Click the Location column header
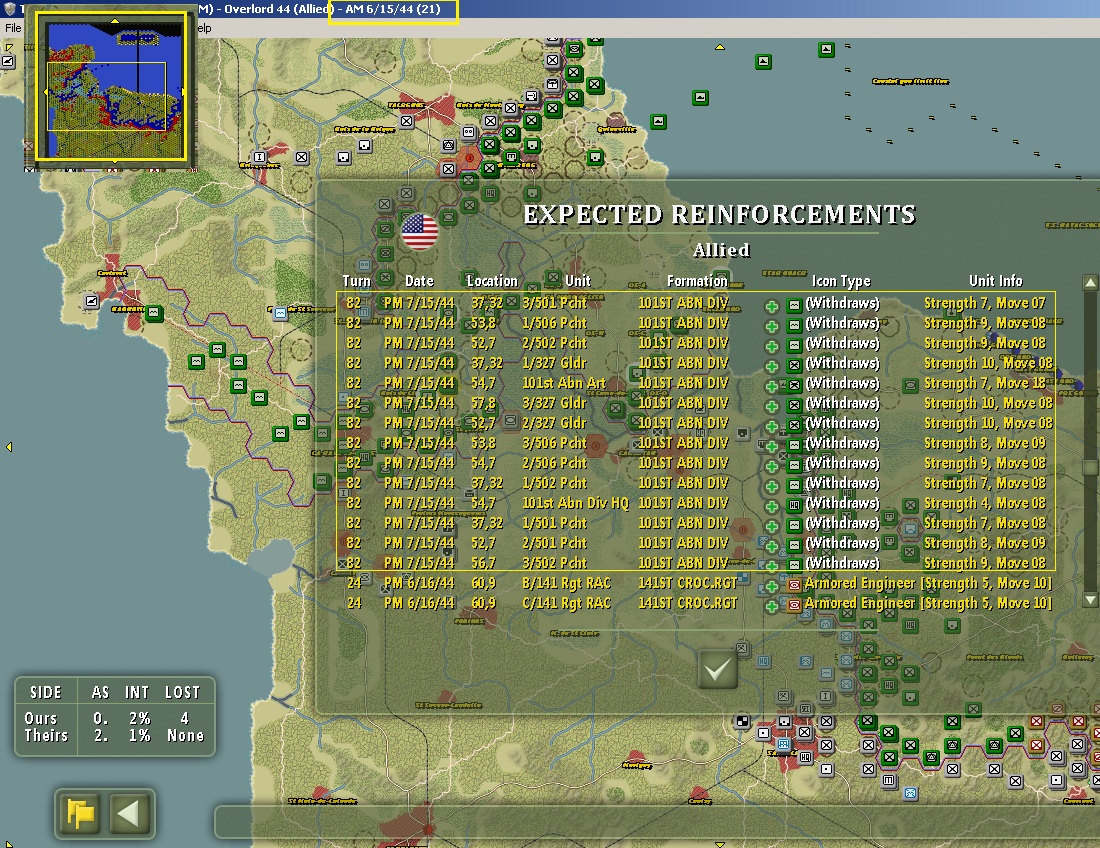The width and height of the screenshot is (1100, 848). click(492, 281)
